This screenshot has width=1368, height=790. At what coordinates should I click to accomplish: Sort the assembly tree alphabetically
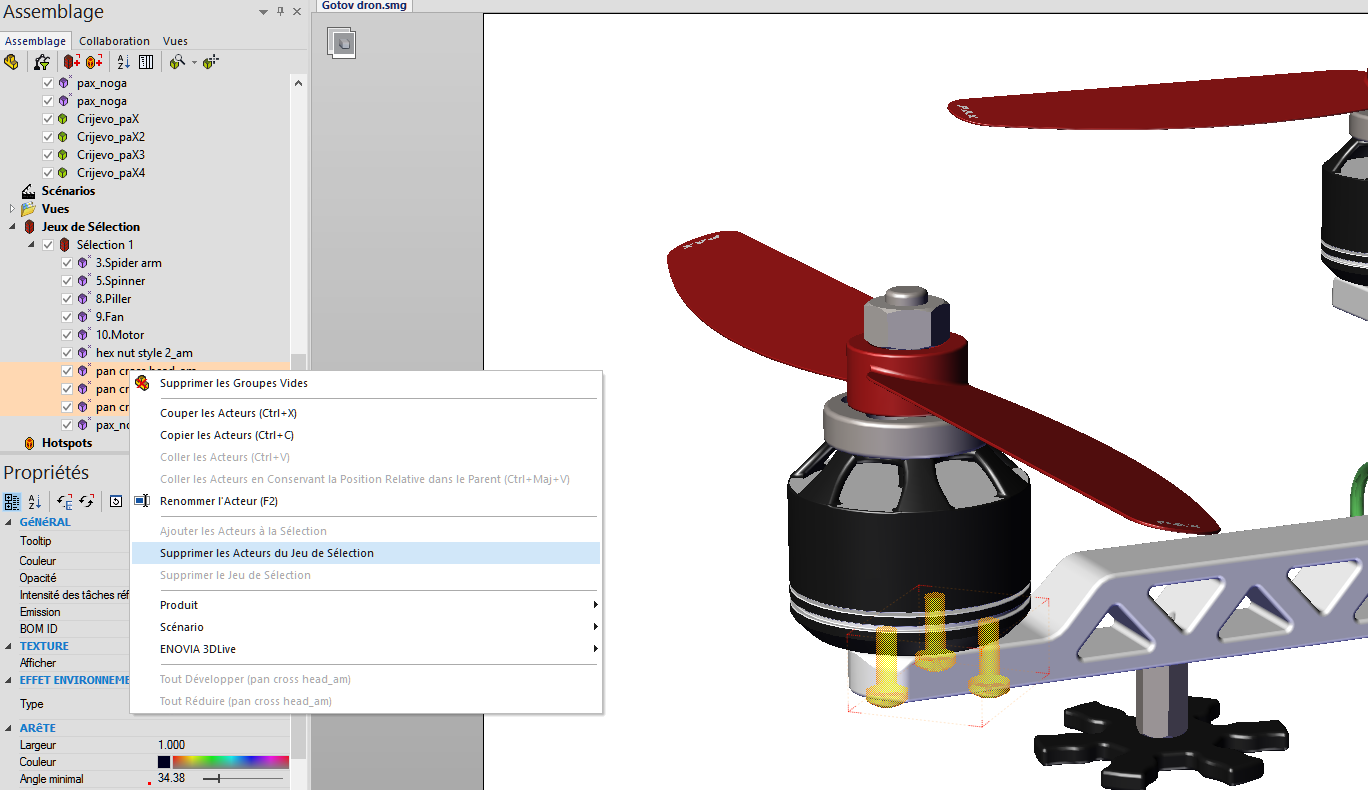pyautogui.click(x=124, y=62)
